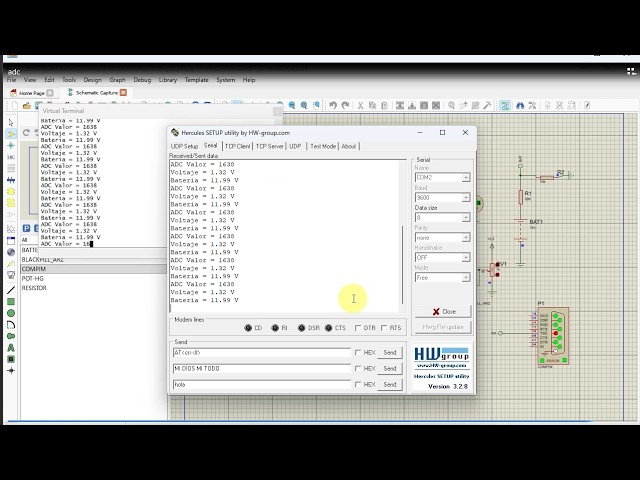Select the 2D line drawing tool

tap(11, 290)
